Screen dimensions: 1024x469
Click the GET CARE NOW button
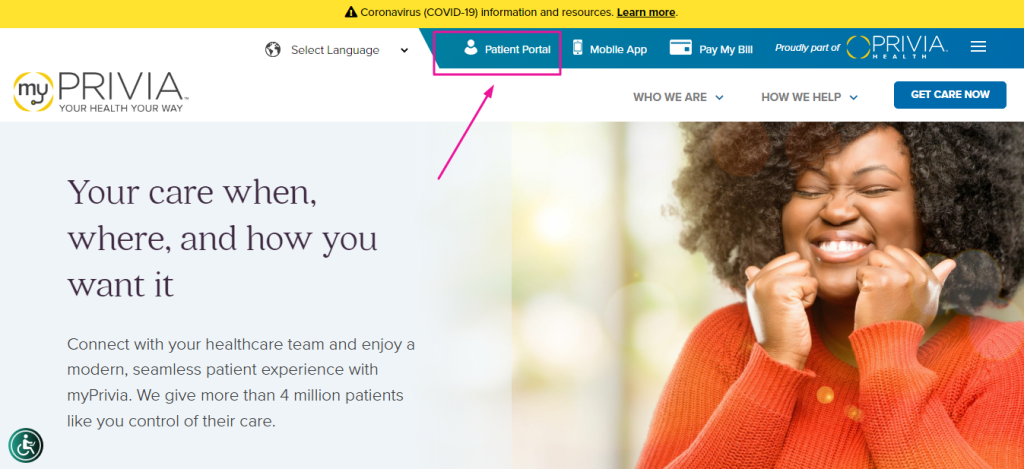tap(950, 95)
